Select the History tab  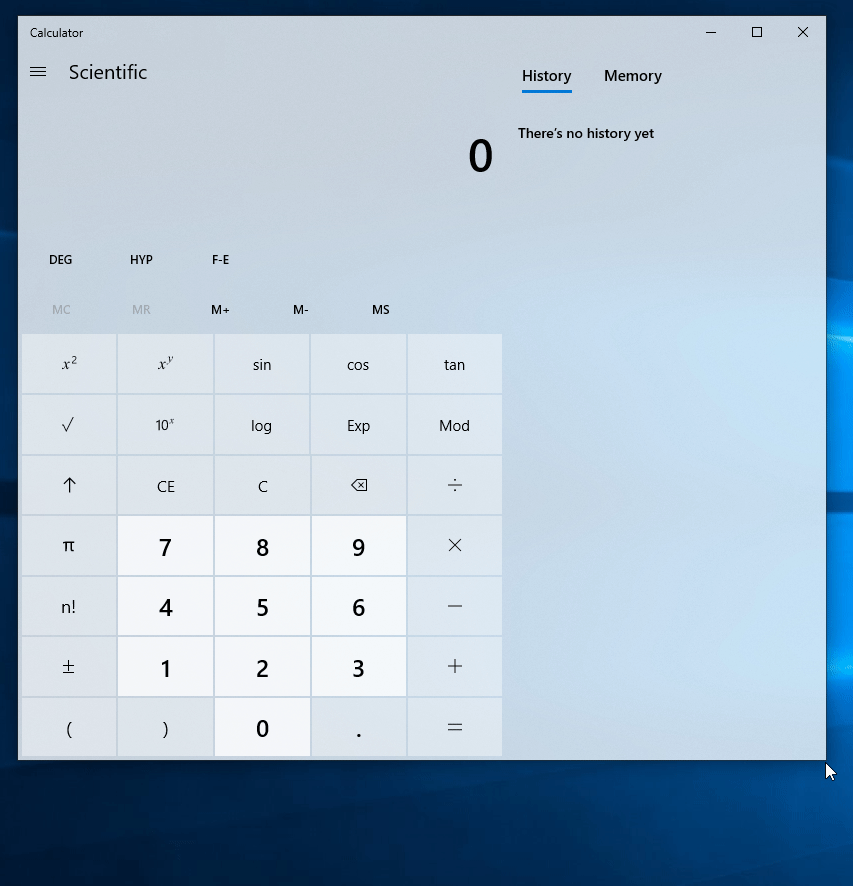tap(546, 76)
